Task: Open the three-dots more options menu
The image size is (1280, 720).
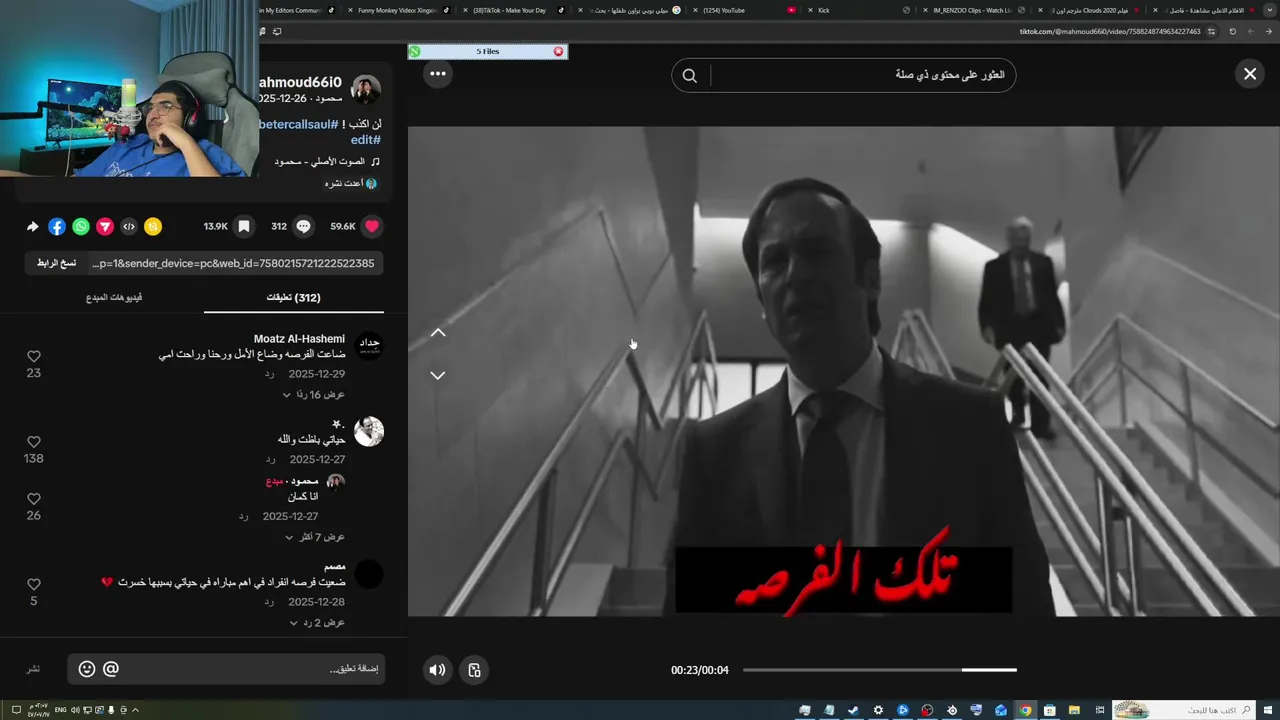Action: click(x=438, y=73)
